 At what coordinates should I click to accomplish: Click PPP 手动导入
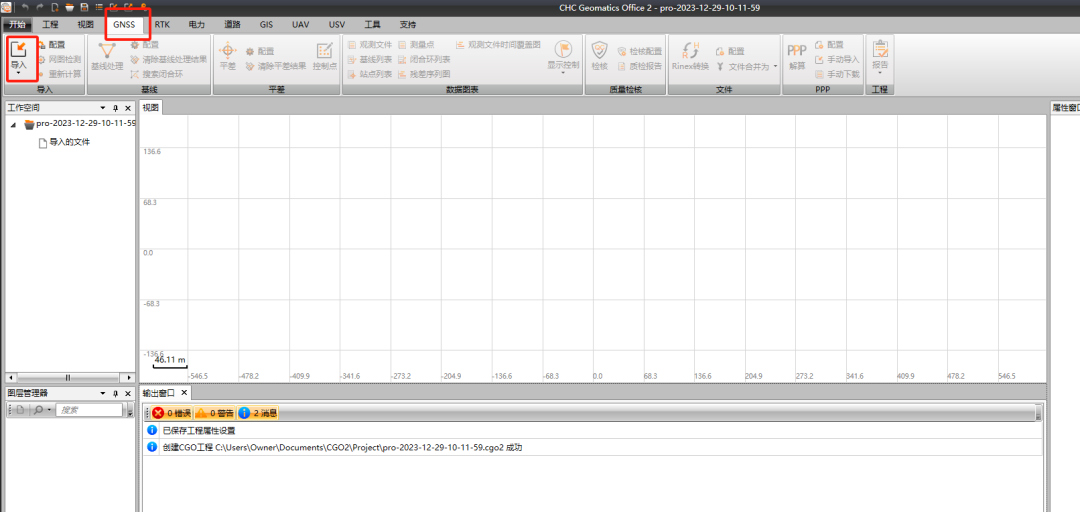[x=837, y=59]
